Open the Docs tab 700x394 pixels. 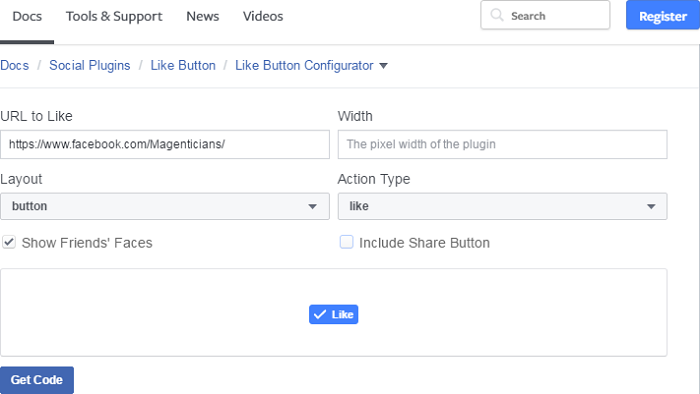coord(27,17)
